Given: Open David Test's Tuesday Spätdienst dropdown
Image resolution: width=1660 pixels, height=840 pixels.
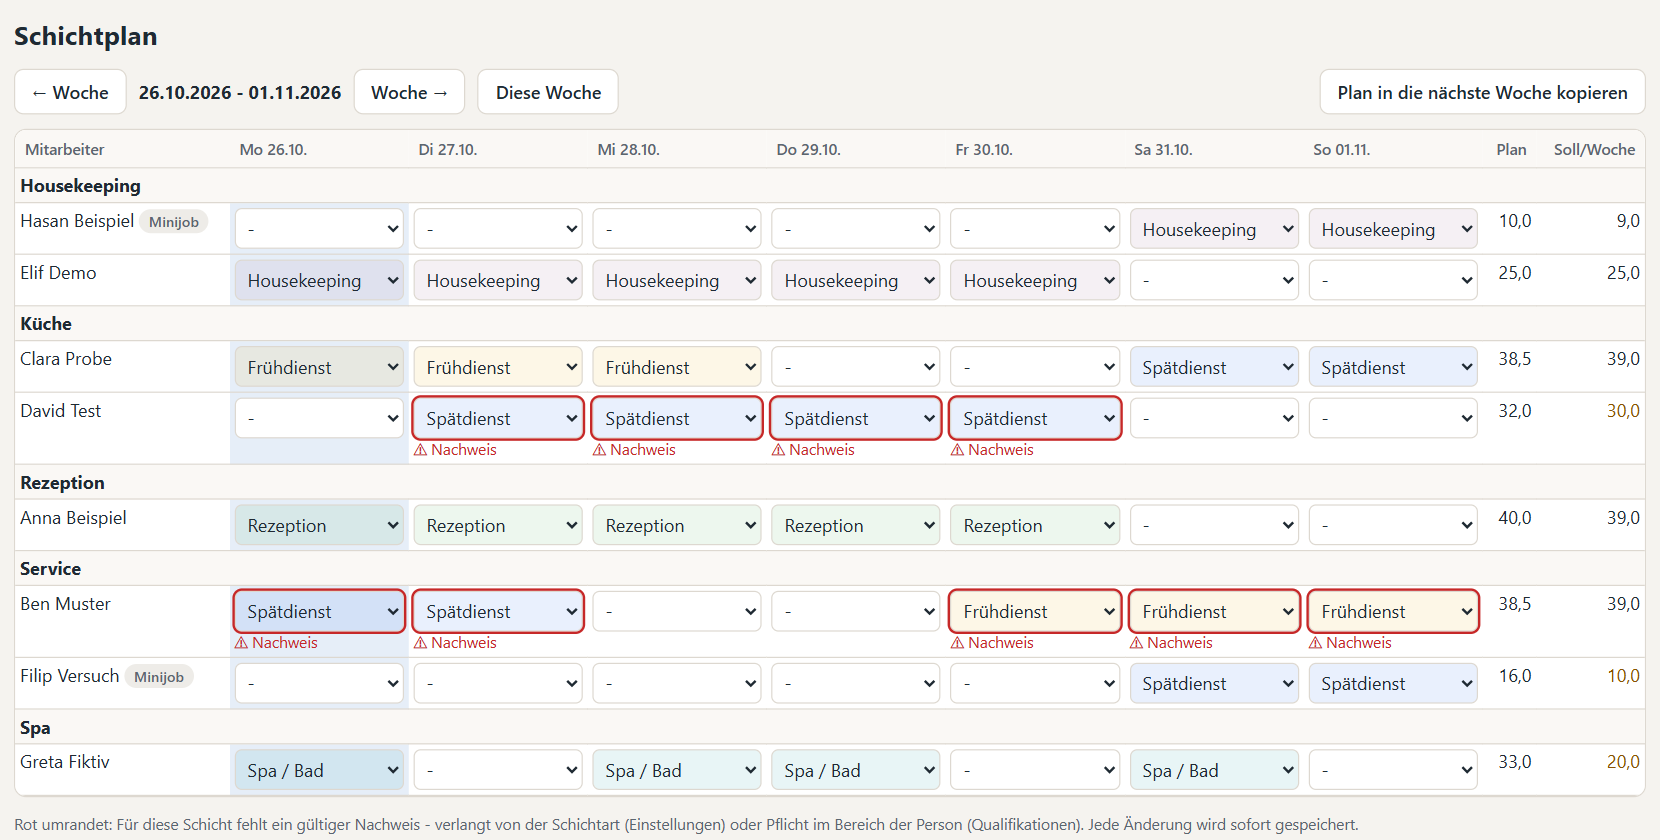Looking at the screenshot, I should [x=498, y=418].
